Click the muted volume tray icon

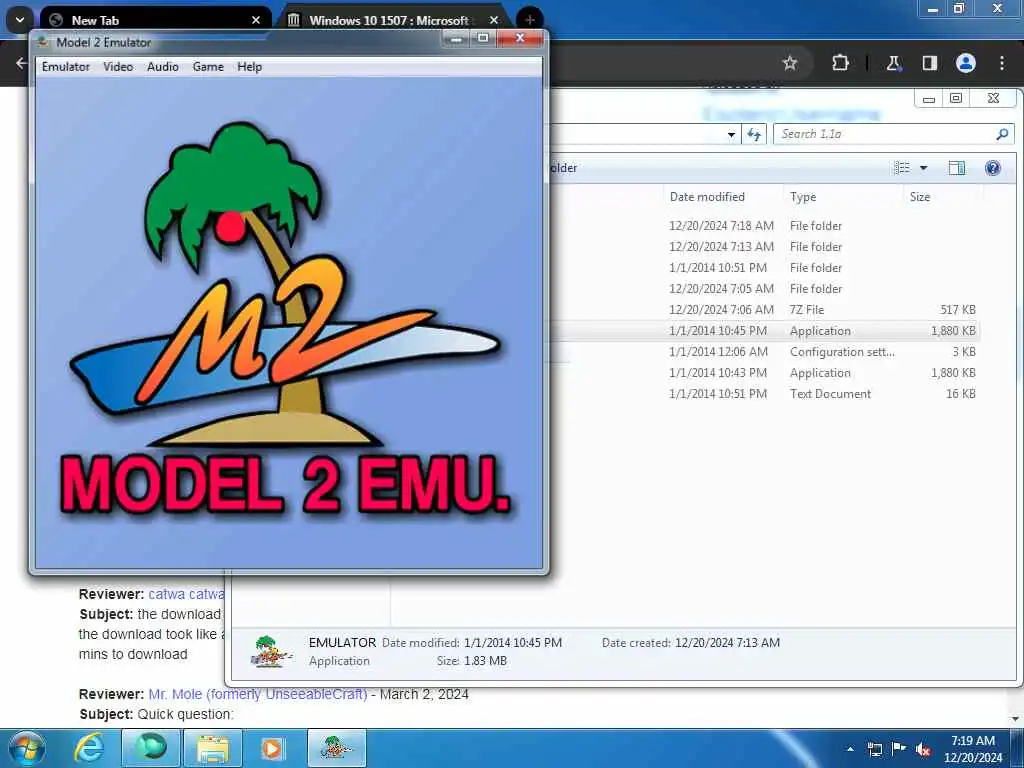(x=923, y=749)
